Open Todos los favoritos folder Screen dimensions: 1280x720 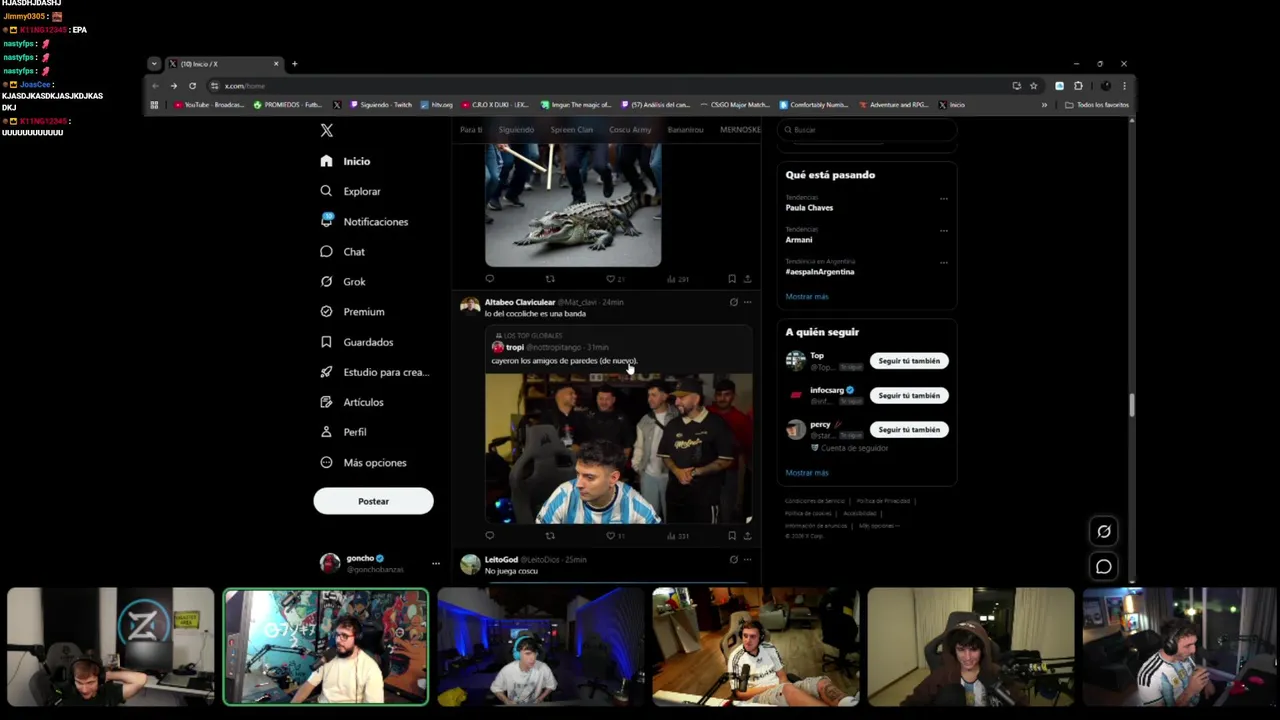(x=1097, y=105)
